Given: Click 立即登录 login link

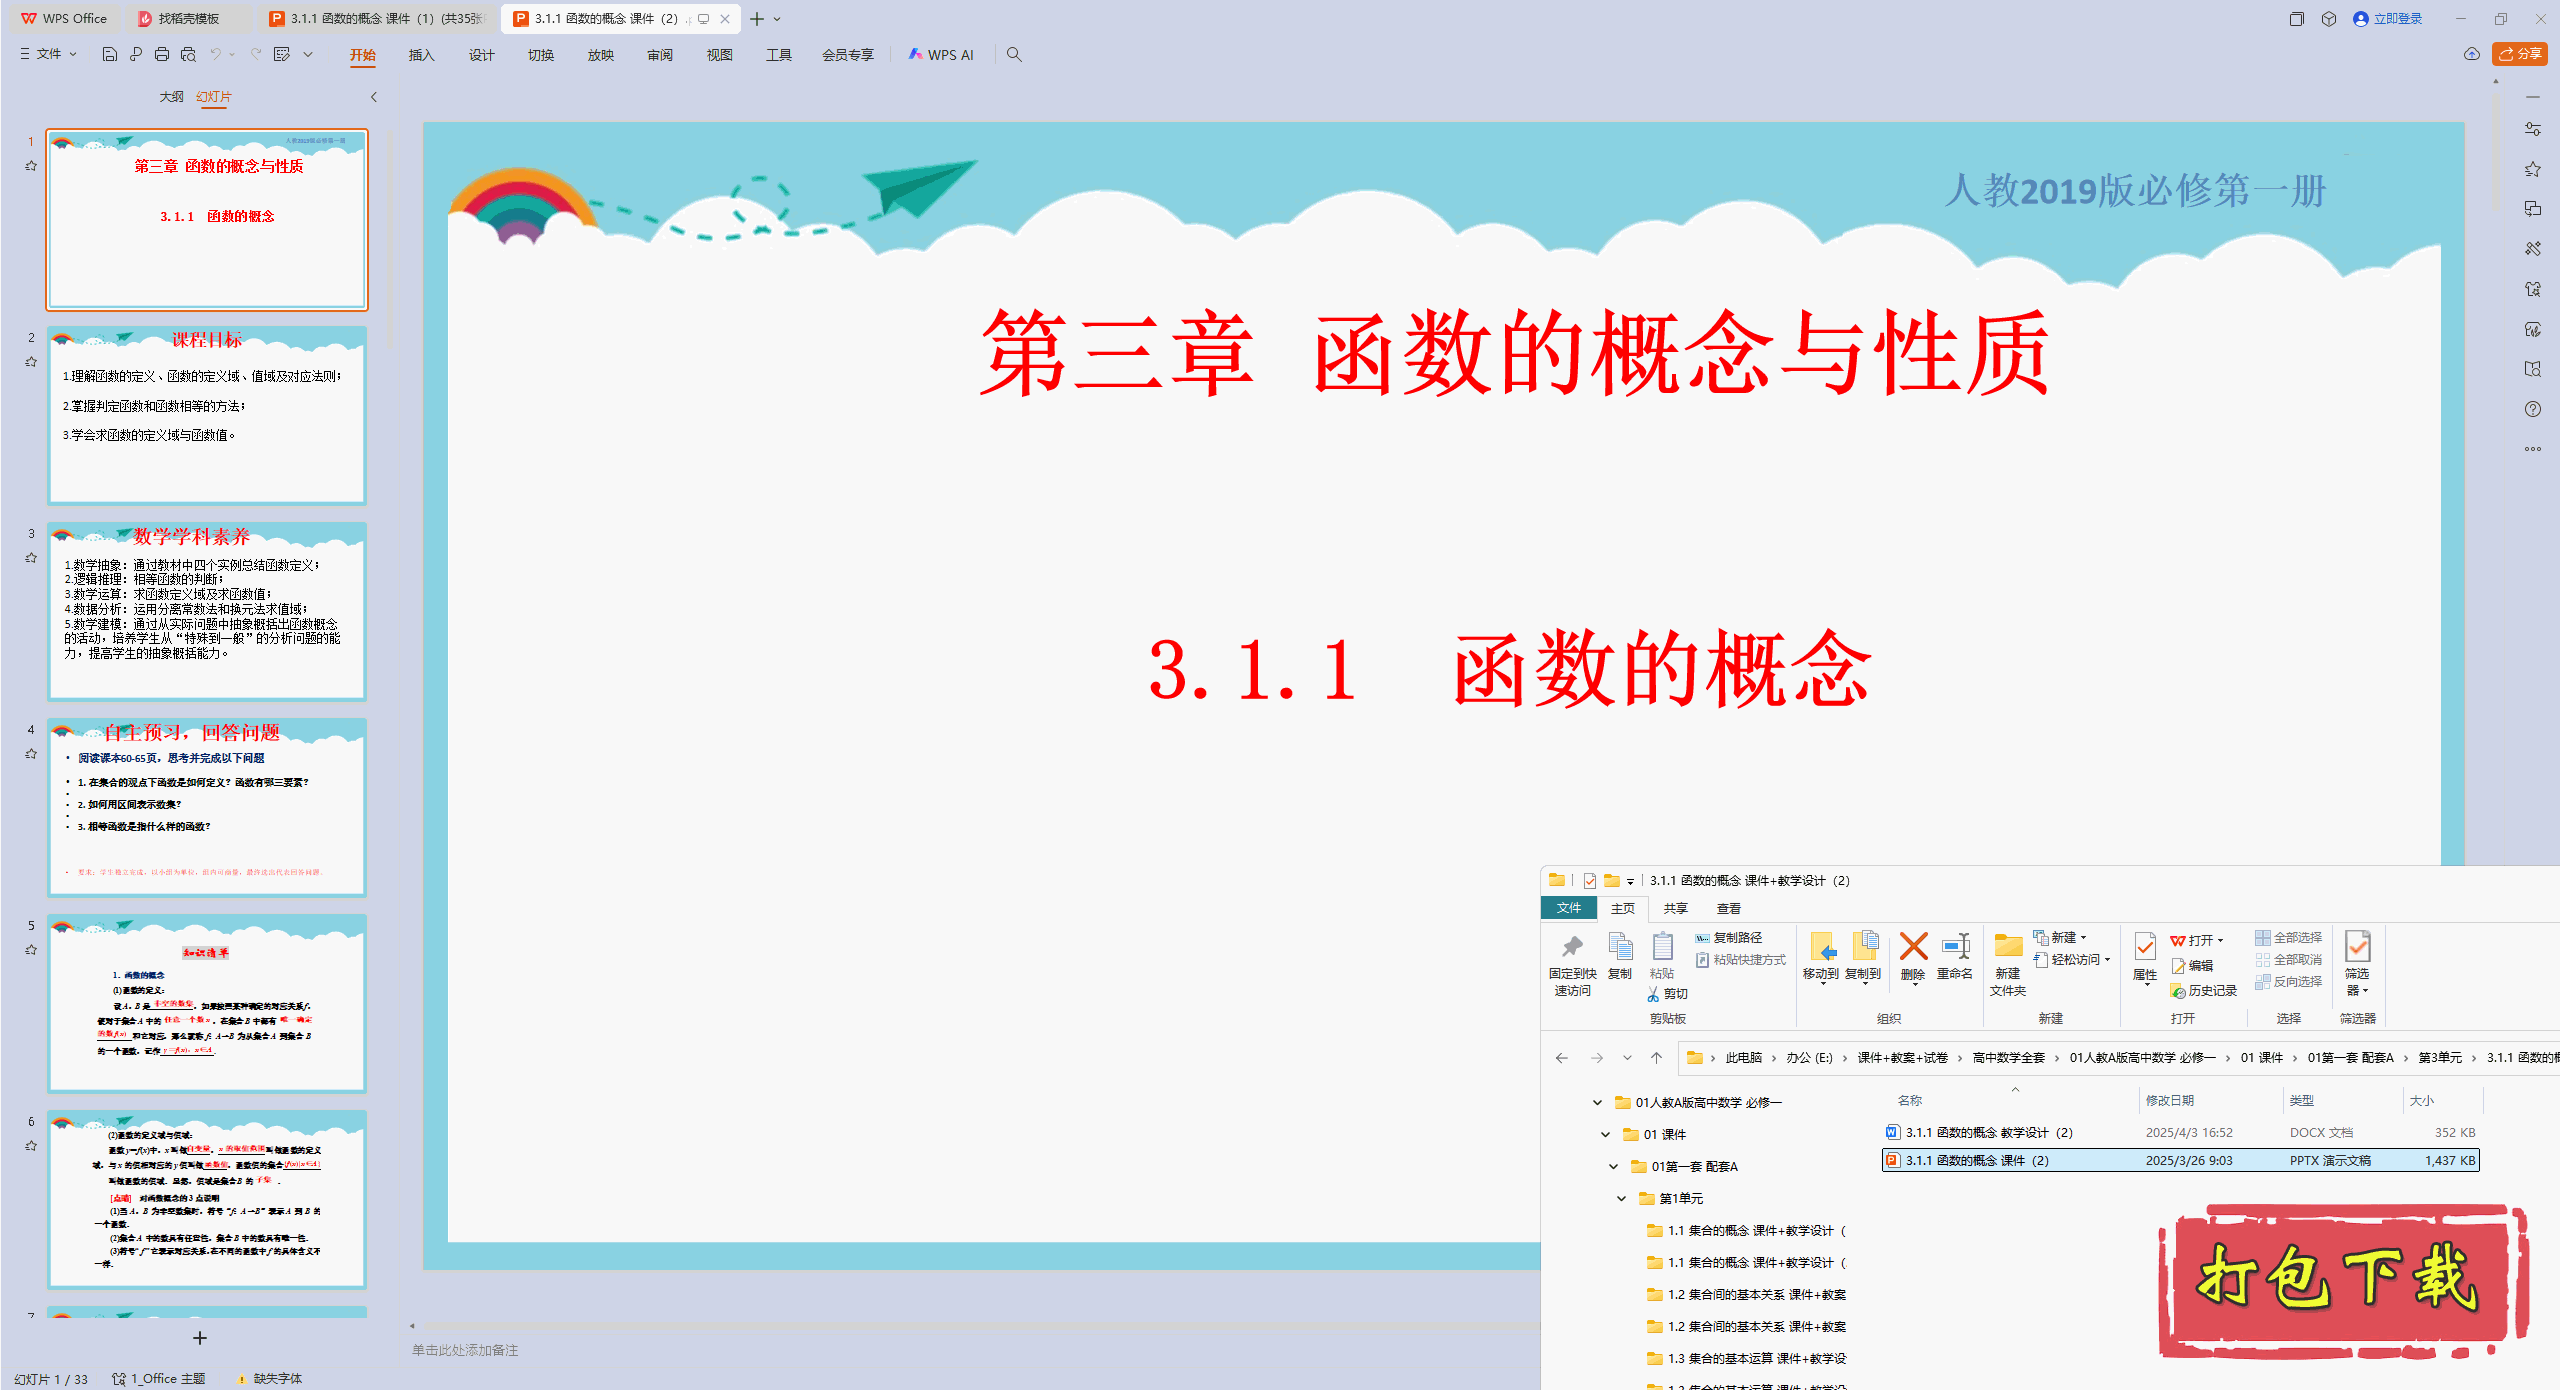Looking at the screenshot, I should click(2388, 19).
